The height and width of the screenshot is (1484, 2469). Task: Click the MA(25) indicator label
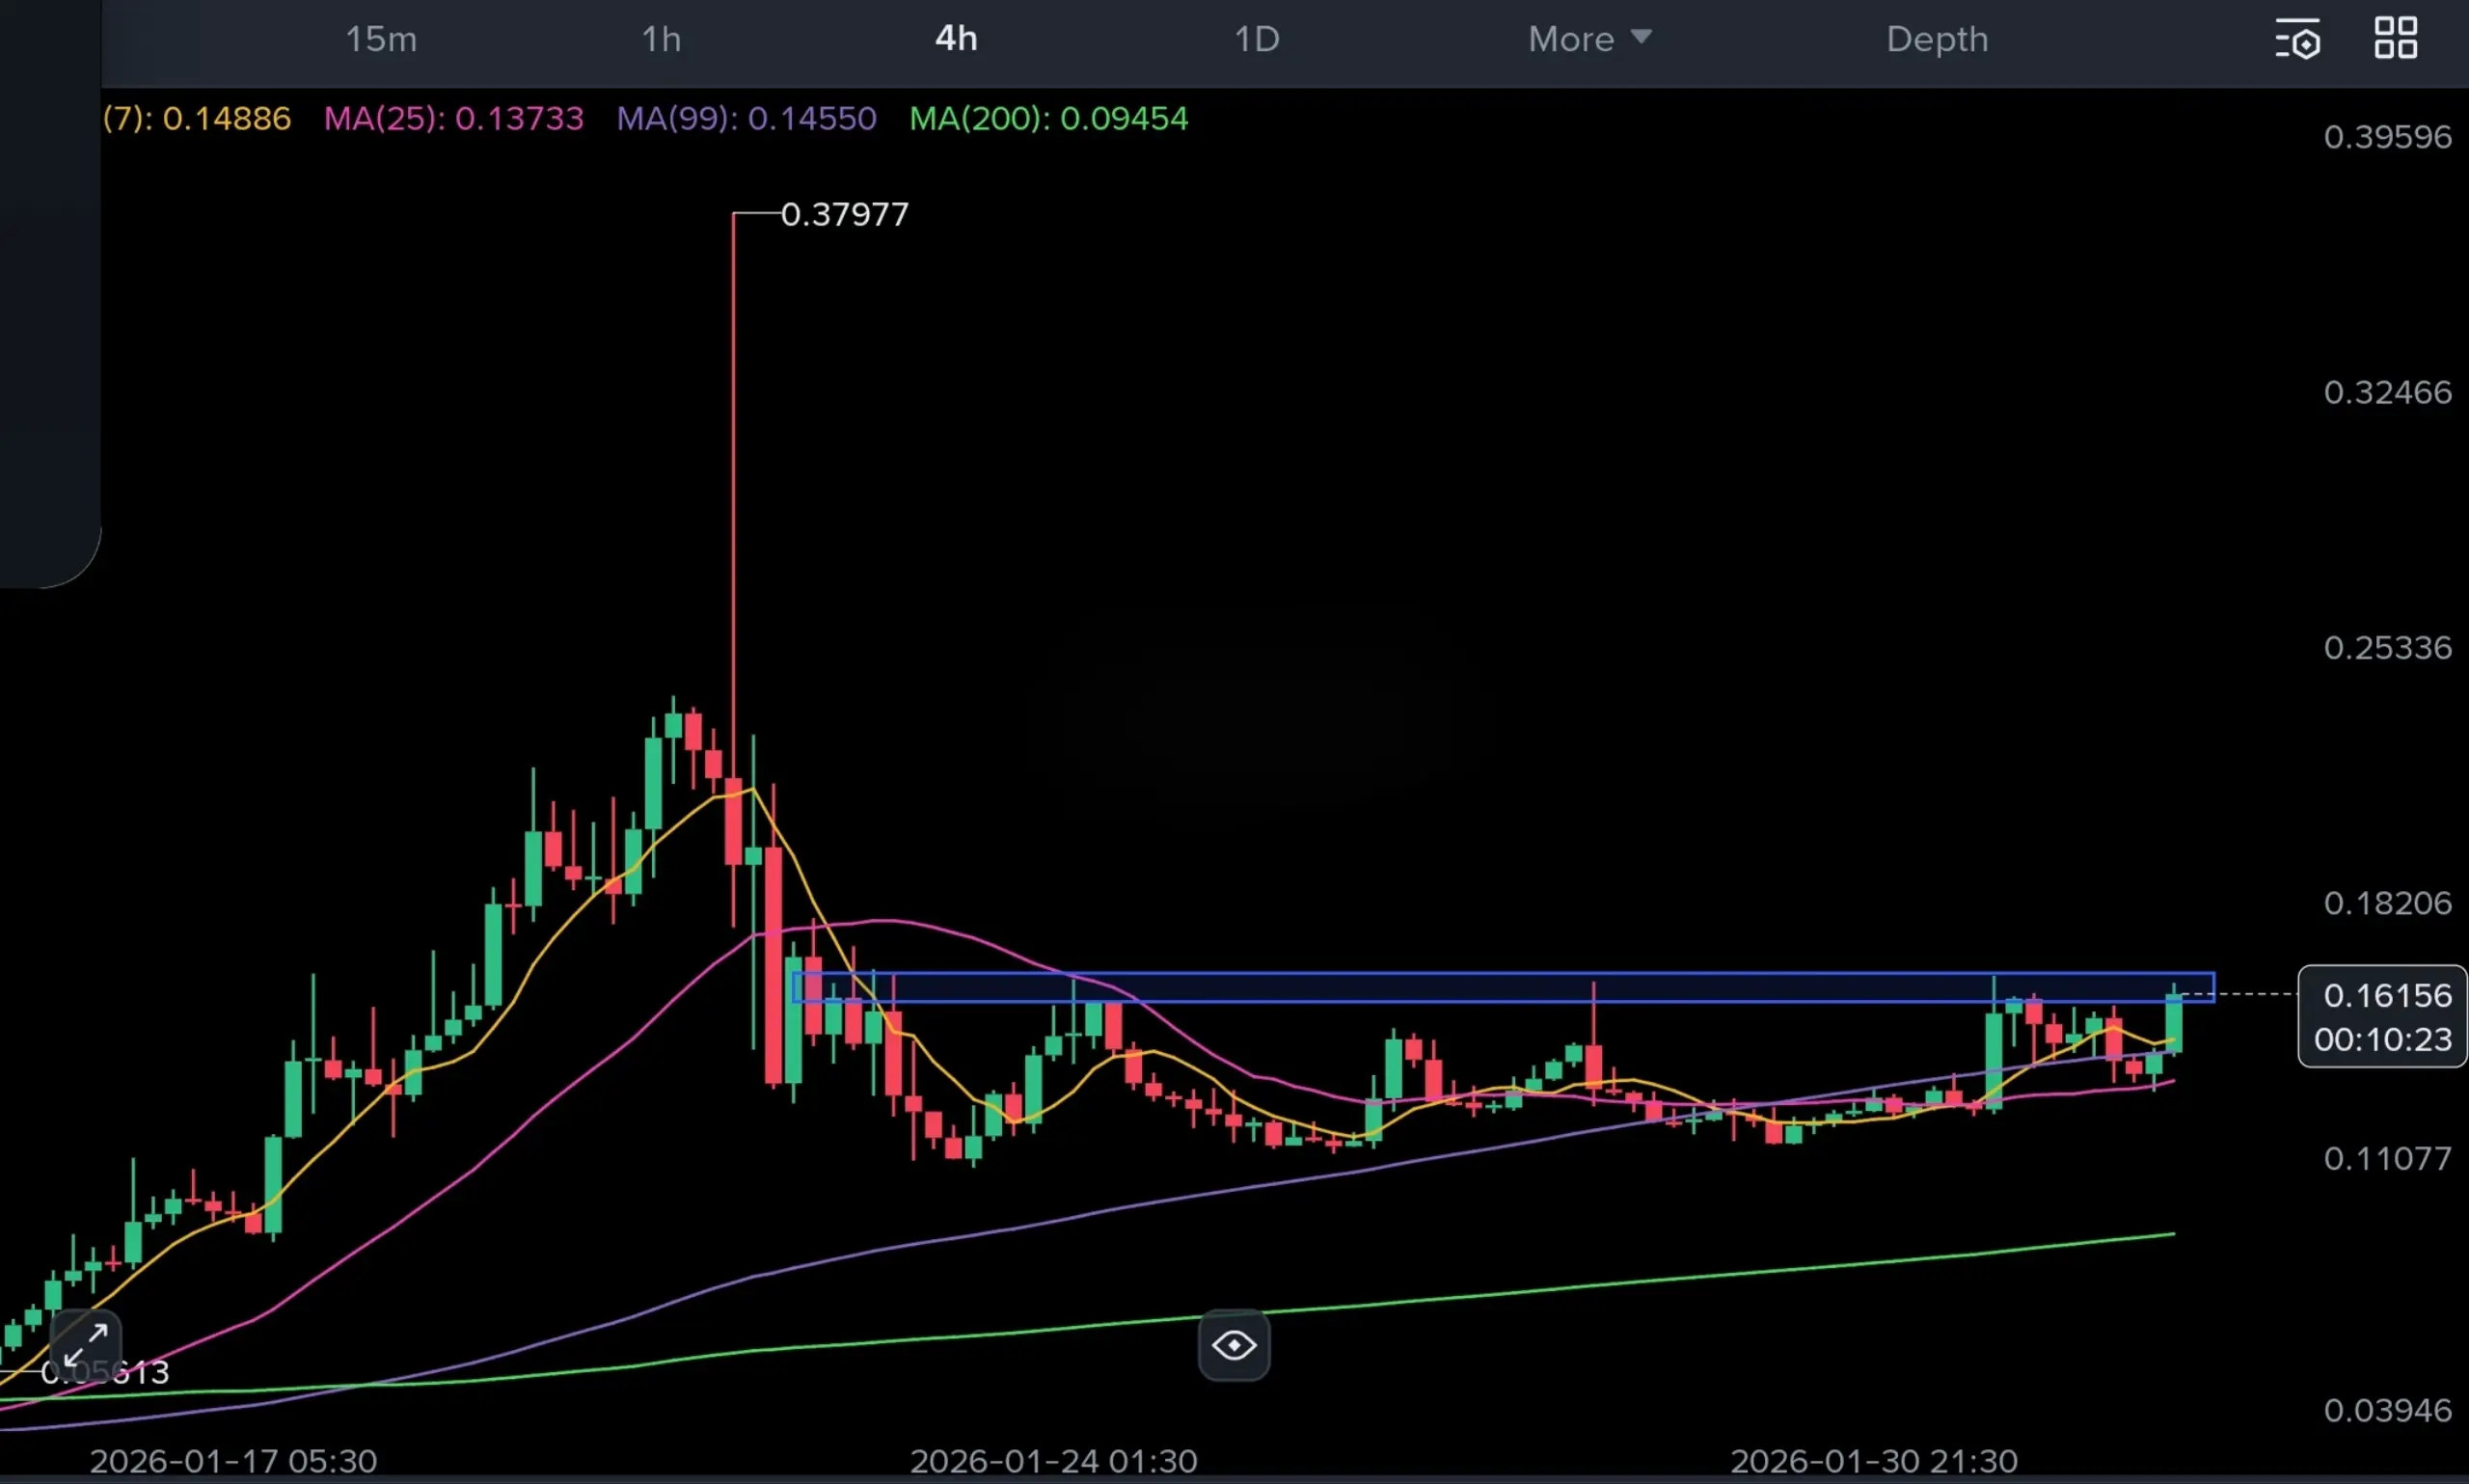453,118
